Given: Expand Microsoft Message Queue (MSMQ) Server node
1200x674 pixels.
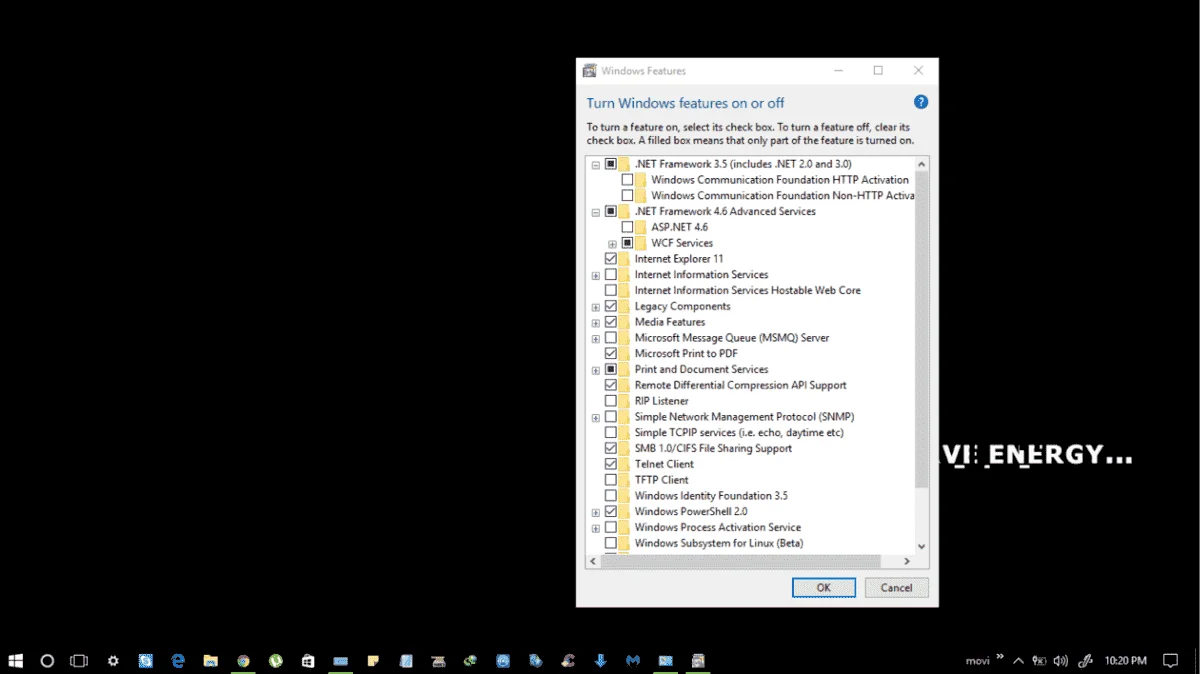Looking at the screenshot, I should point(596,338).
